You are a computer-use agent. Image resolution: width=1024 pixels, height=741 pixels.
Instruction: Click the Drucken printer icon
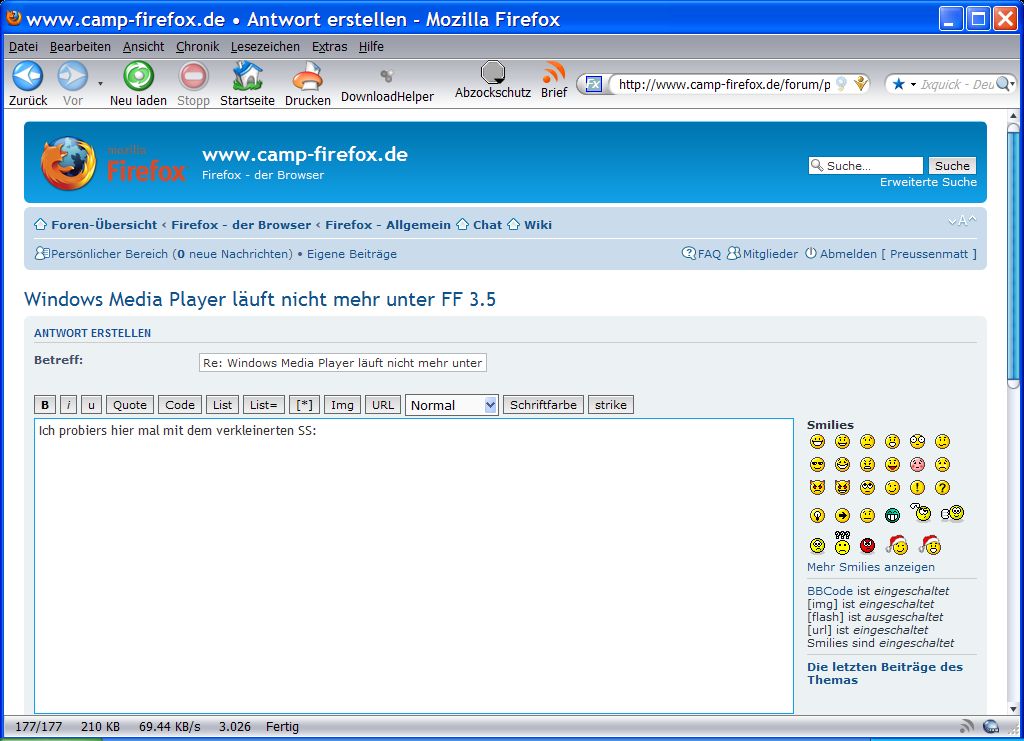(x=308, y=76)
